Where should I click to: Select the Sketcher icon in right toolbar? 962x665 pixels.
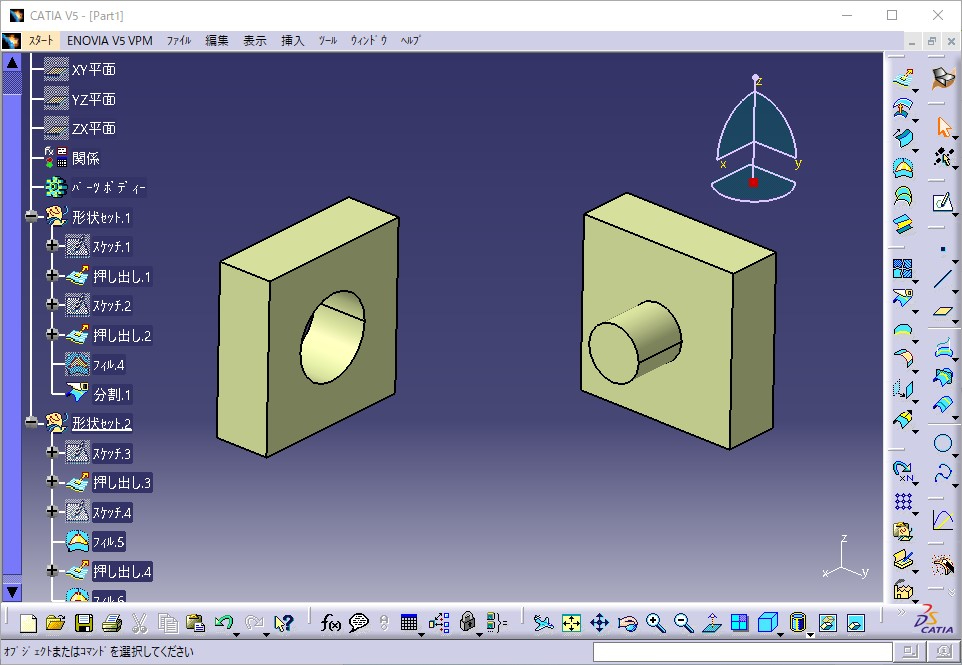[x=943, y=203]
